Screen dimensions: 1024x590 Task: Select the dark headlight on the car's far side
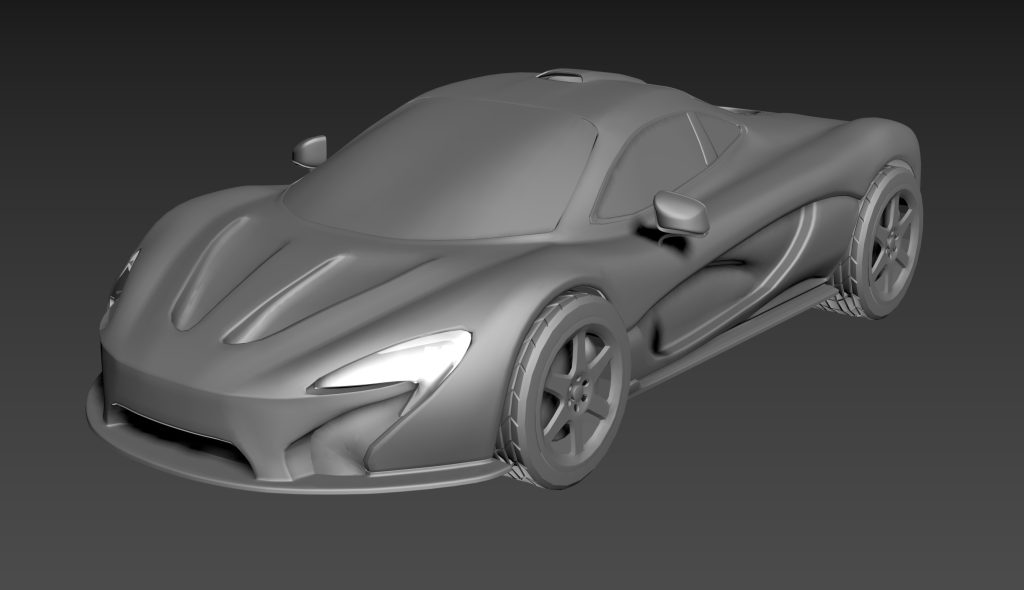(x=124, y=279)
